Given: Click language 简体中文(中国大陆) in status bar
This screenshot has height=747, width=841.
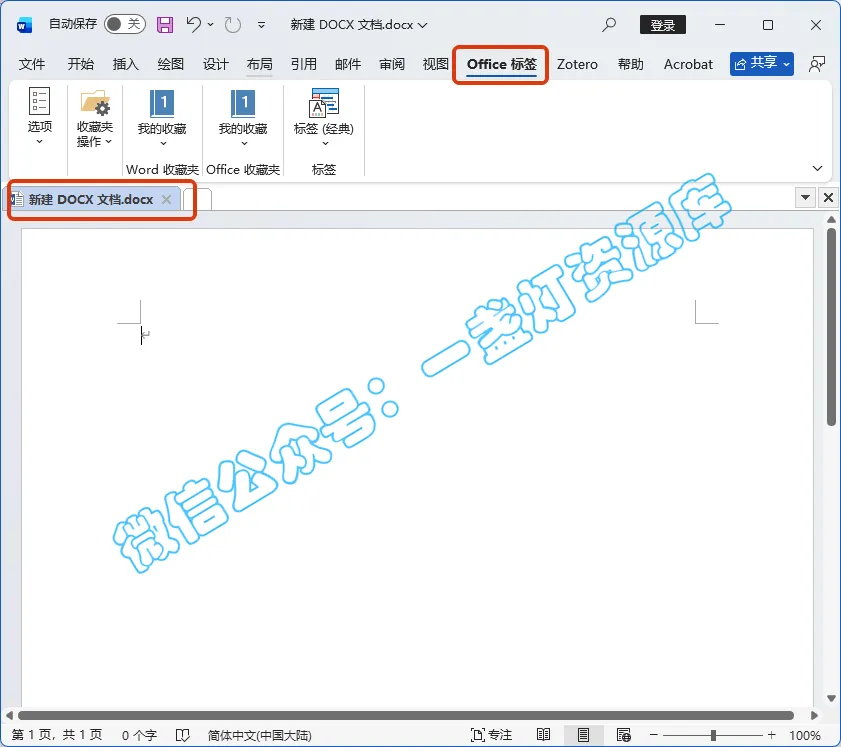Looking at the screenshot, I should (260, 735).
